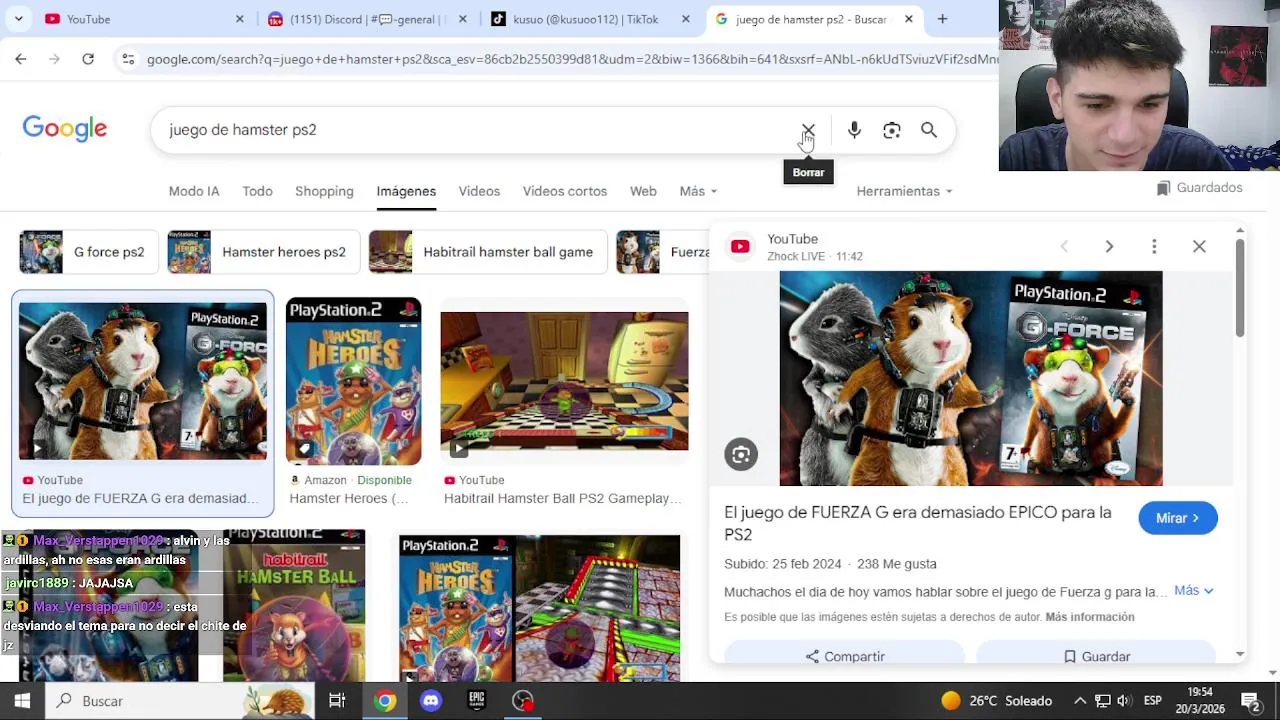Screen dimensions: 1280x720
Task: Save the image with Guardar button
Action: [x=1096, y=656]
